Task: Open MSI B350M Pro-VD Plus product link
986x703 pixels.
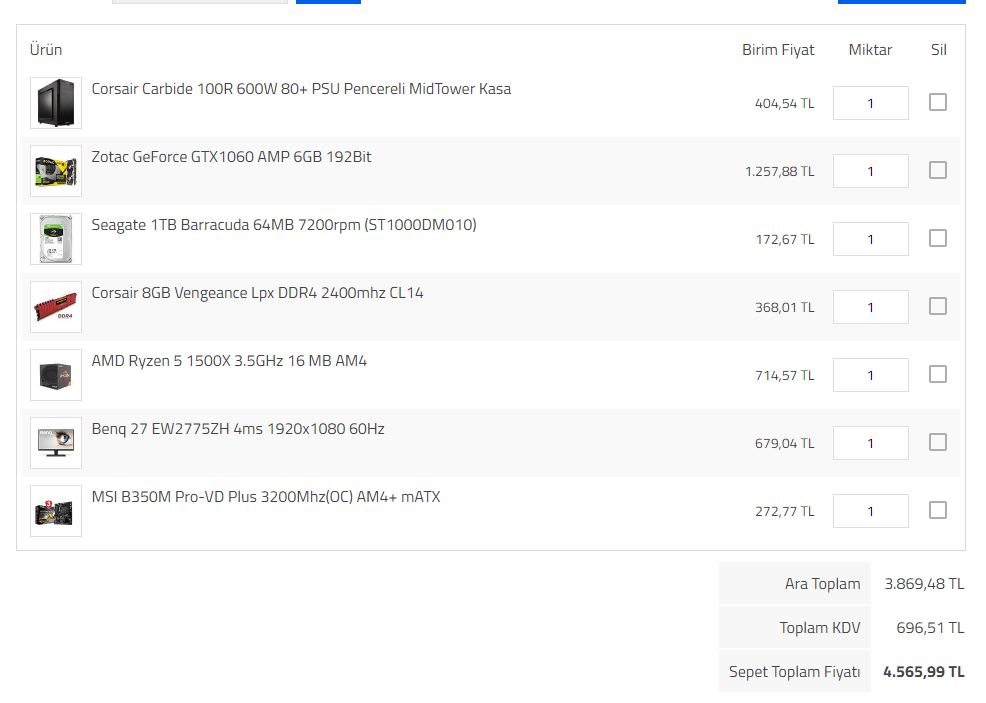Action: [266, 497]
